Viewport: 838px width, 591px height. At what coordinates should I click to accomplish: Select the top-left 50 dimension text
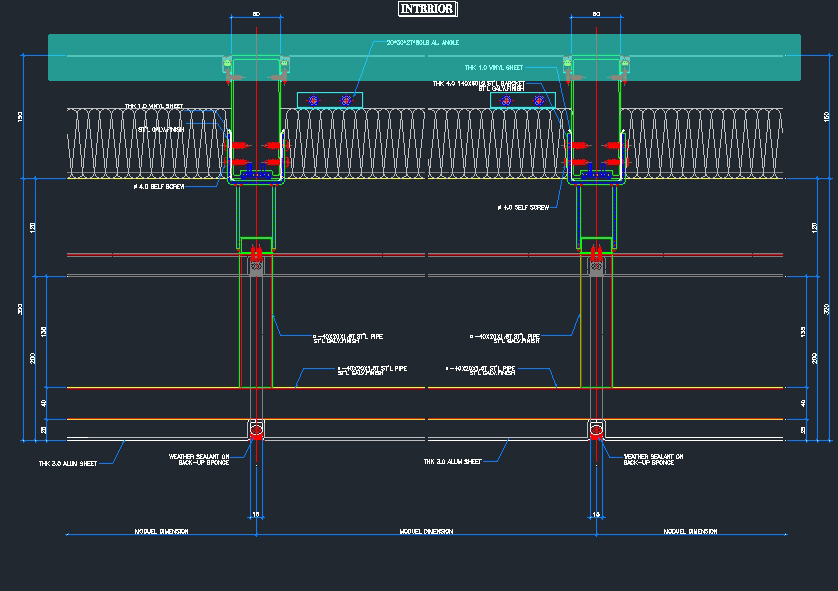[256, 14]
